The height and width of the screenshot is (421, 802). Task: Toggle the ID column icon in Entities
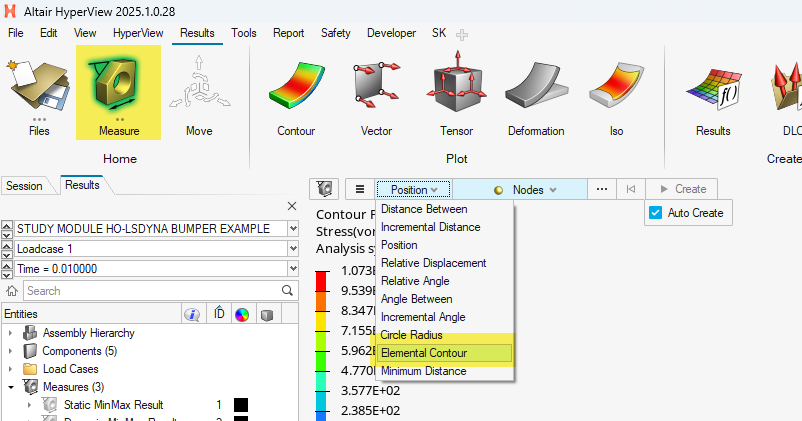[219, 314]
